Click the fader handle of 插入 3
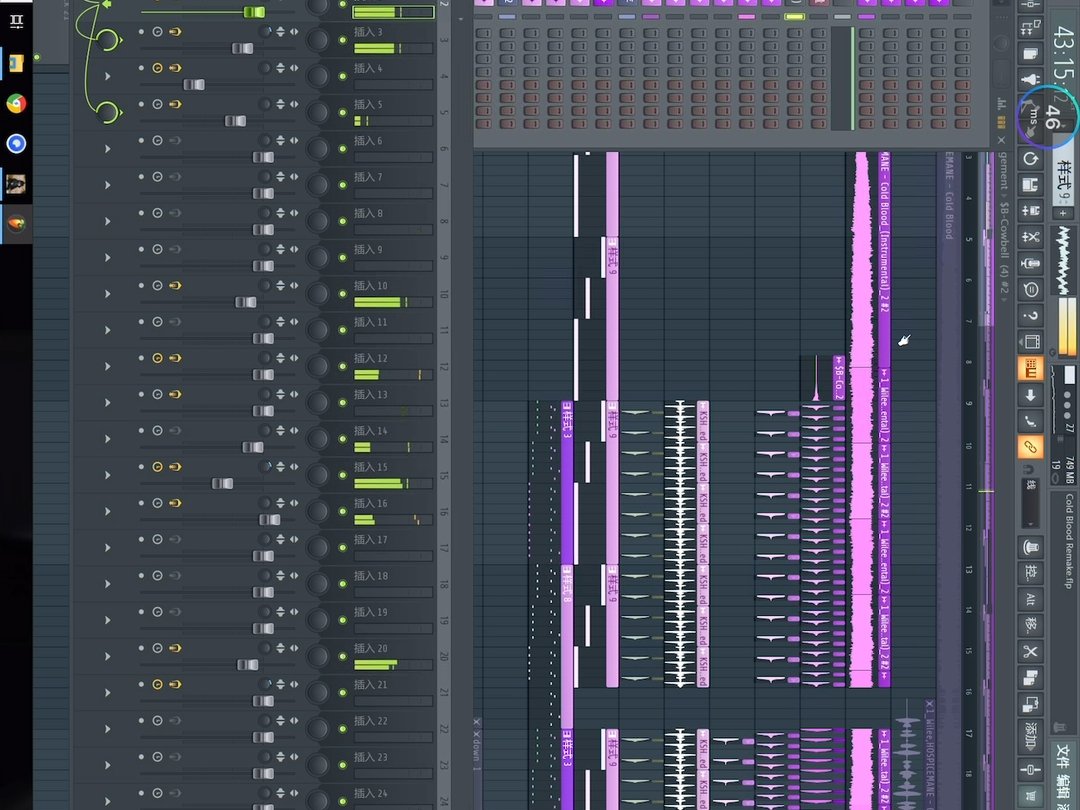The width and height of the screenshot is (1080, 810). pos(242,48)
